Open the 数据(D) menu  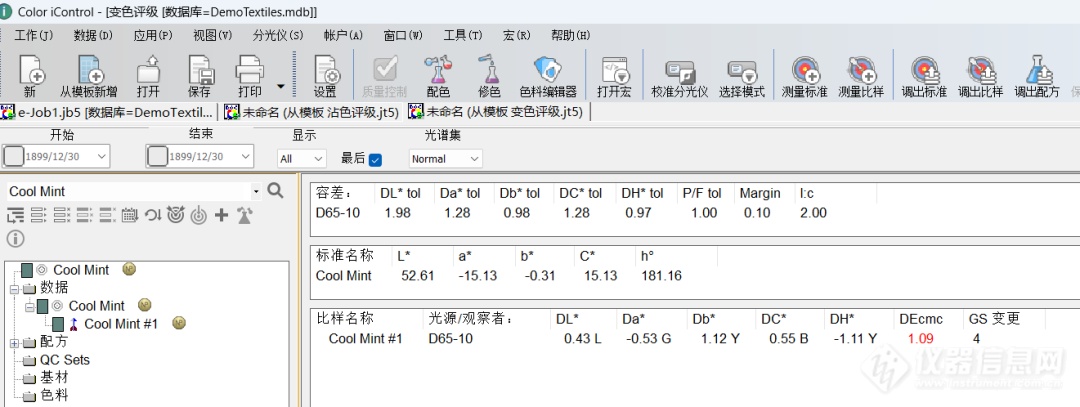pos(93,36)
